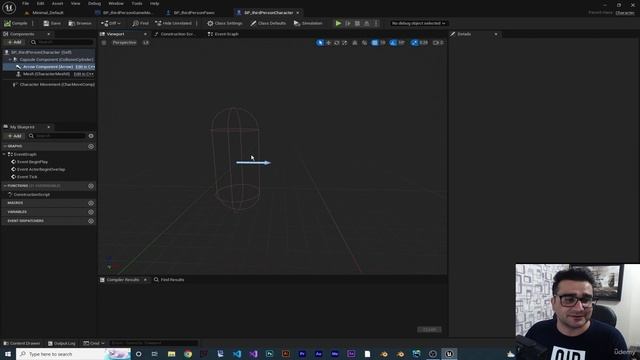Click the Eject button in play controls
640x360 pixels.
point(367,23)
